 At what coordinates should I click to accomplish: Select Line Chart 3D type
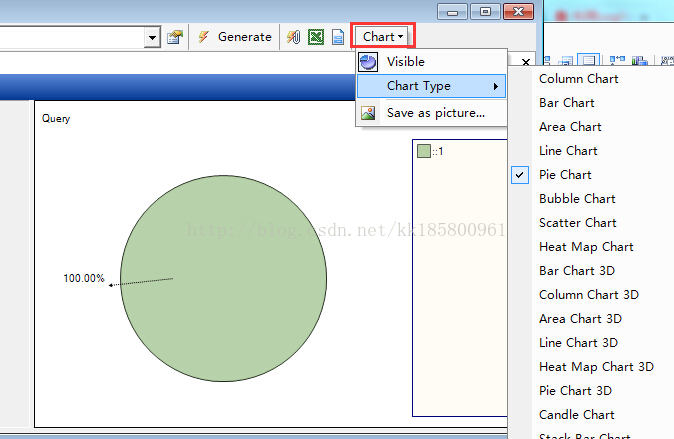click(x=579, y=343)
